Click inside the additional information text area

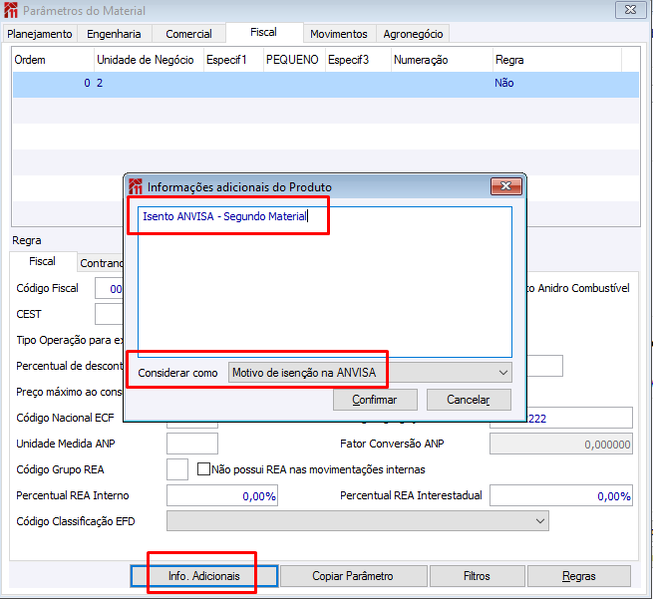tap(325, 282)
